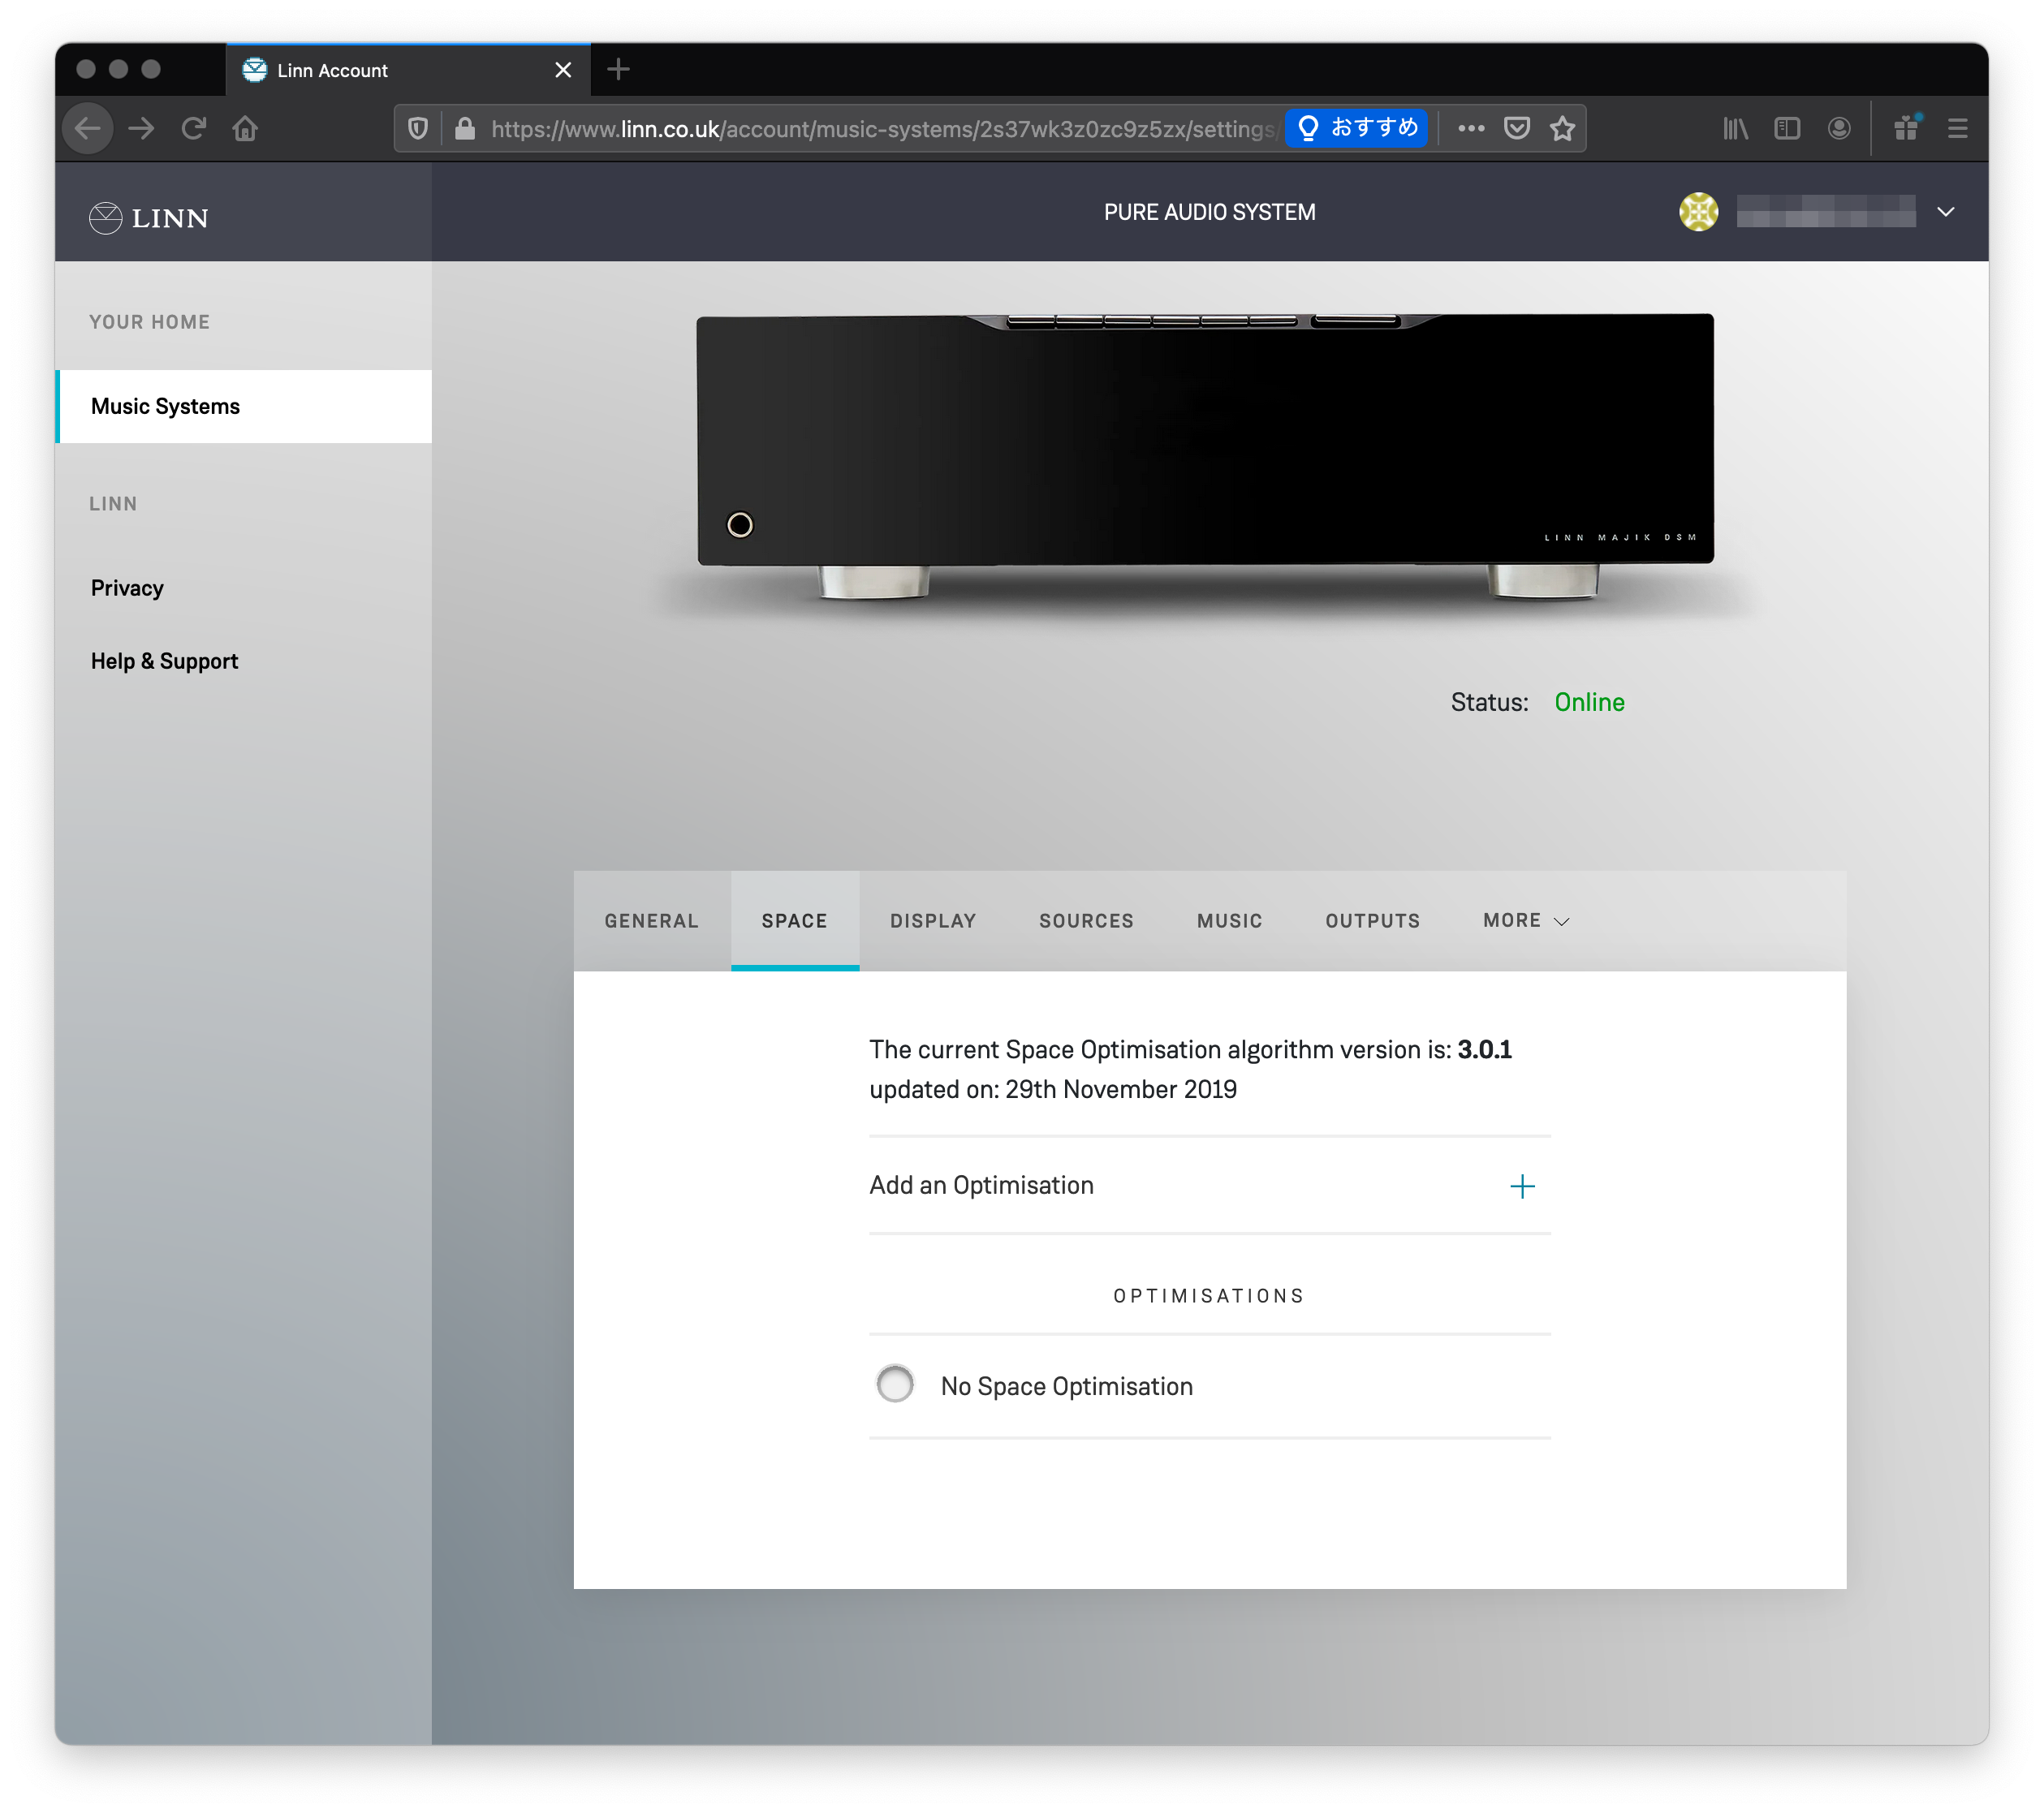The width and height of the screenshot is (2044, 1813).
Task: Click the blue おすすめ recommendation badge
Action: pyautogui.click(x=1357, y=128)
